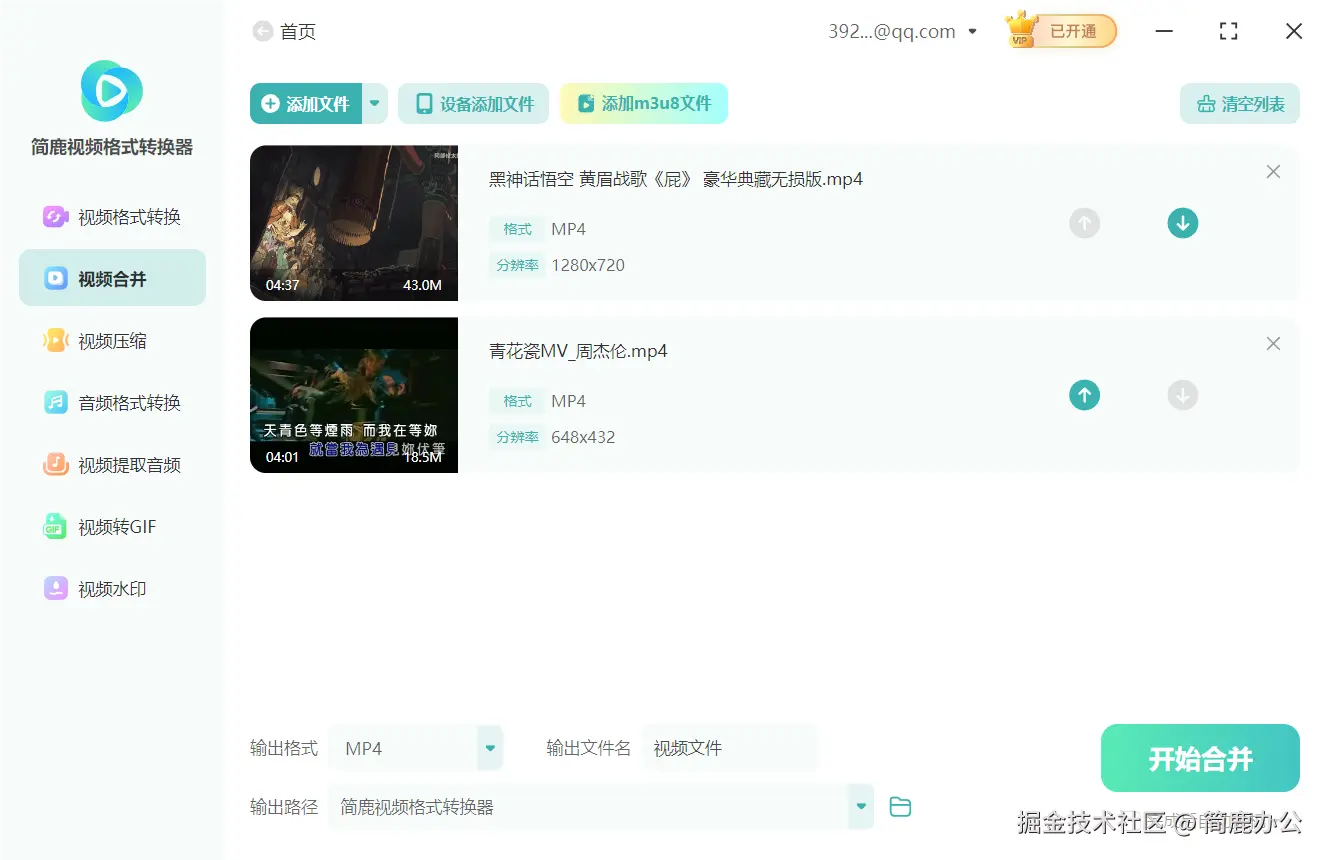Viewport: 1326px width, 860px height.
Task: Click 清空列表 to clear the list
Action: (x=1240, y=103)
